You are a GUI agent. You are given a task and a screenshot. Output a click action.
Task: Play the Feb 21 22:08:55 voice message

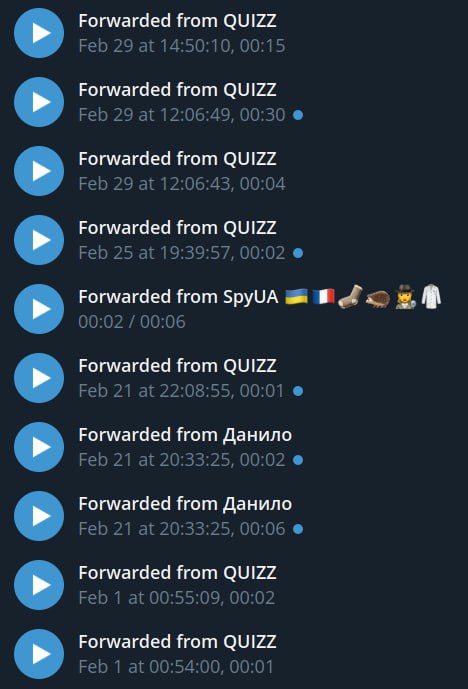[39, 378]
